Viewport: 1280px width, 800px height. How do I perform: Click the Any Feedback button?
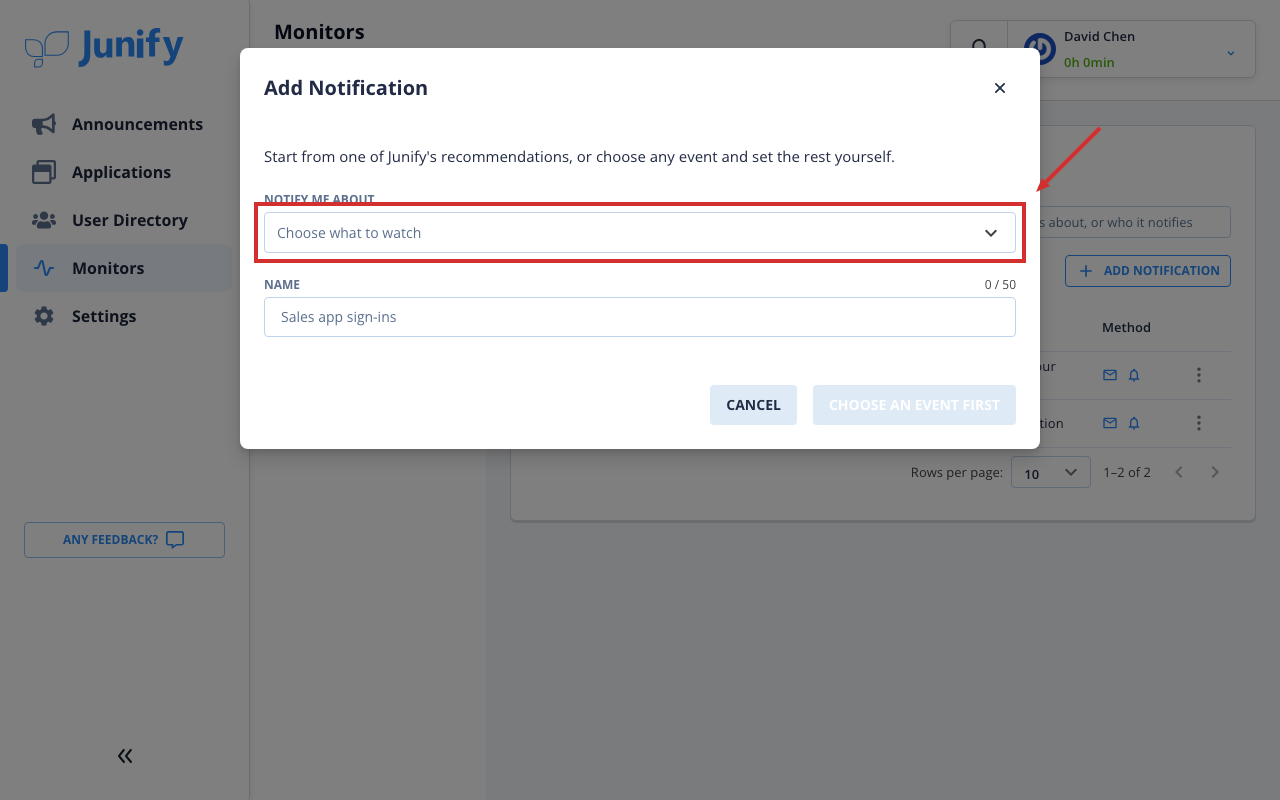pyautogui.click(x=124, y=540)
